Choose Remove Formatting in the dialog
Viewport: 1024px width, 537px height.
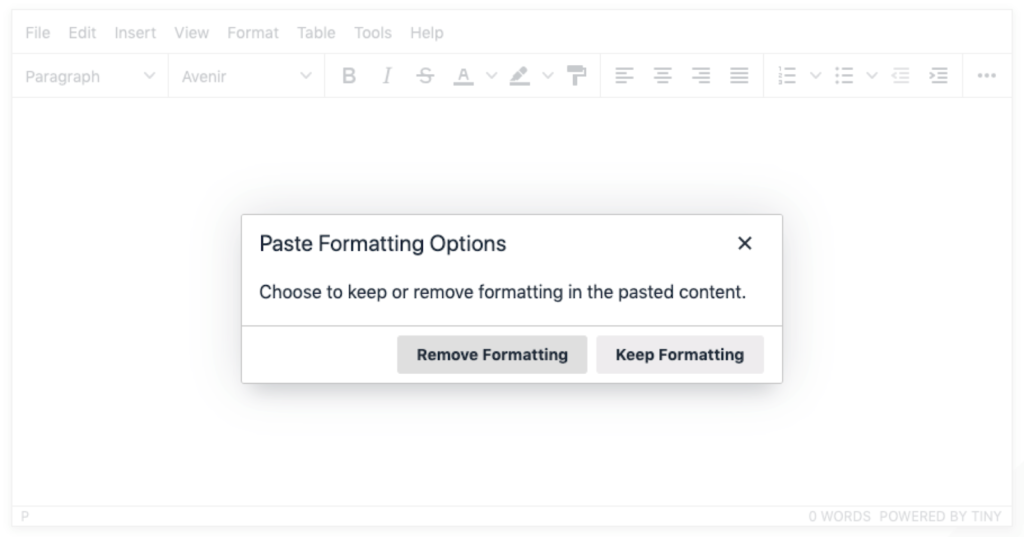pyautogui.click(x=492, y=355)
